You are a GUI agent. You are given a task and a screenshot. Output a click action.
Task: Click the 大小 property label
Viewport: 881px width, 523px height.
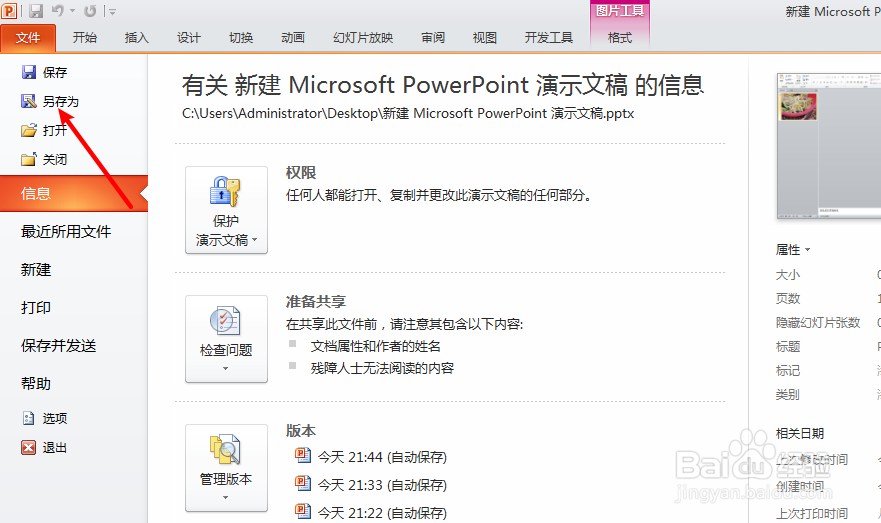click(788, 275)
